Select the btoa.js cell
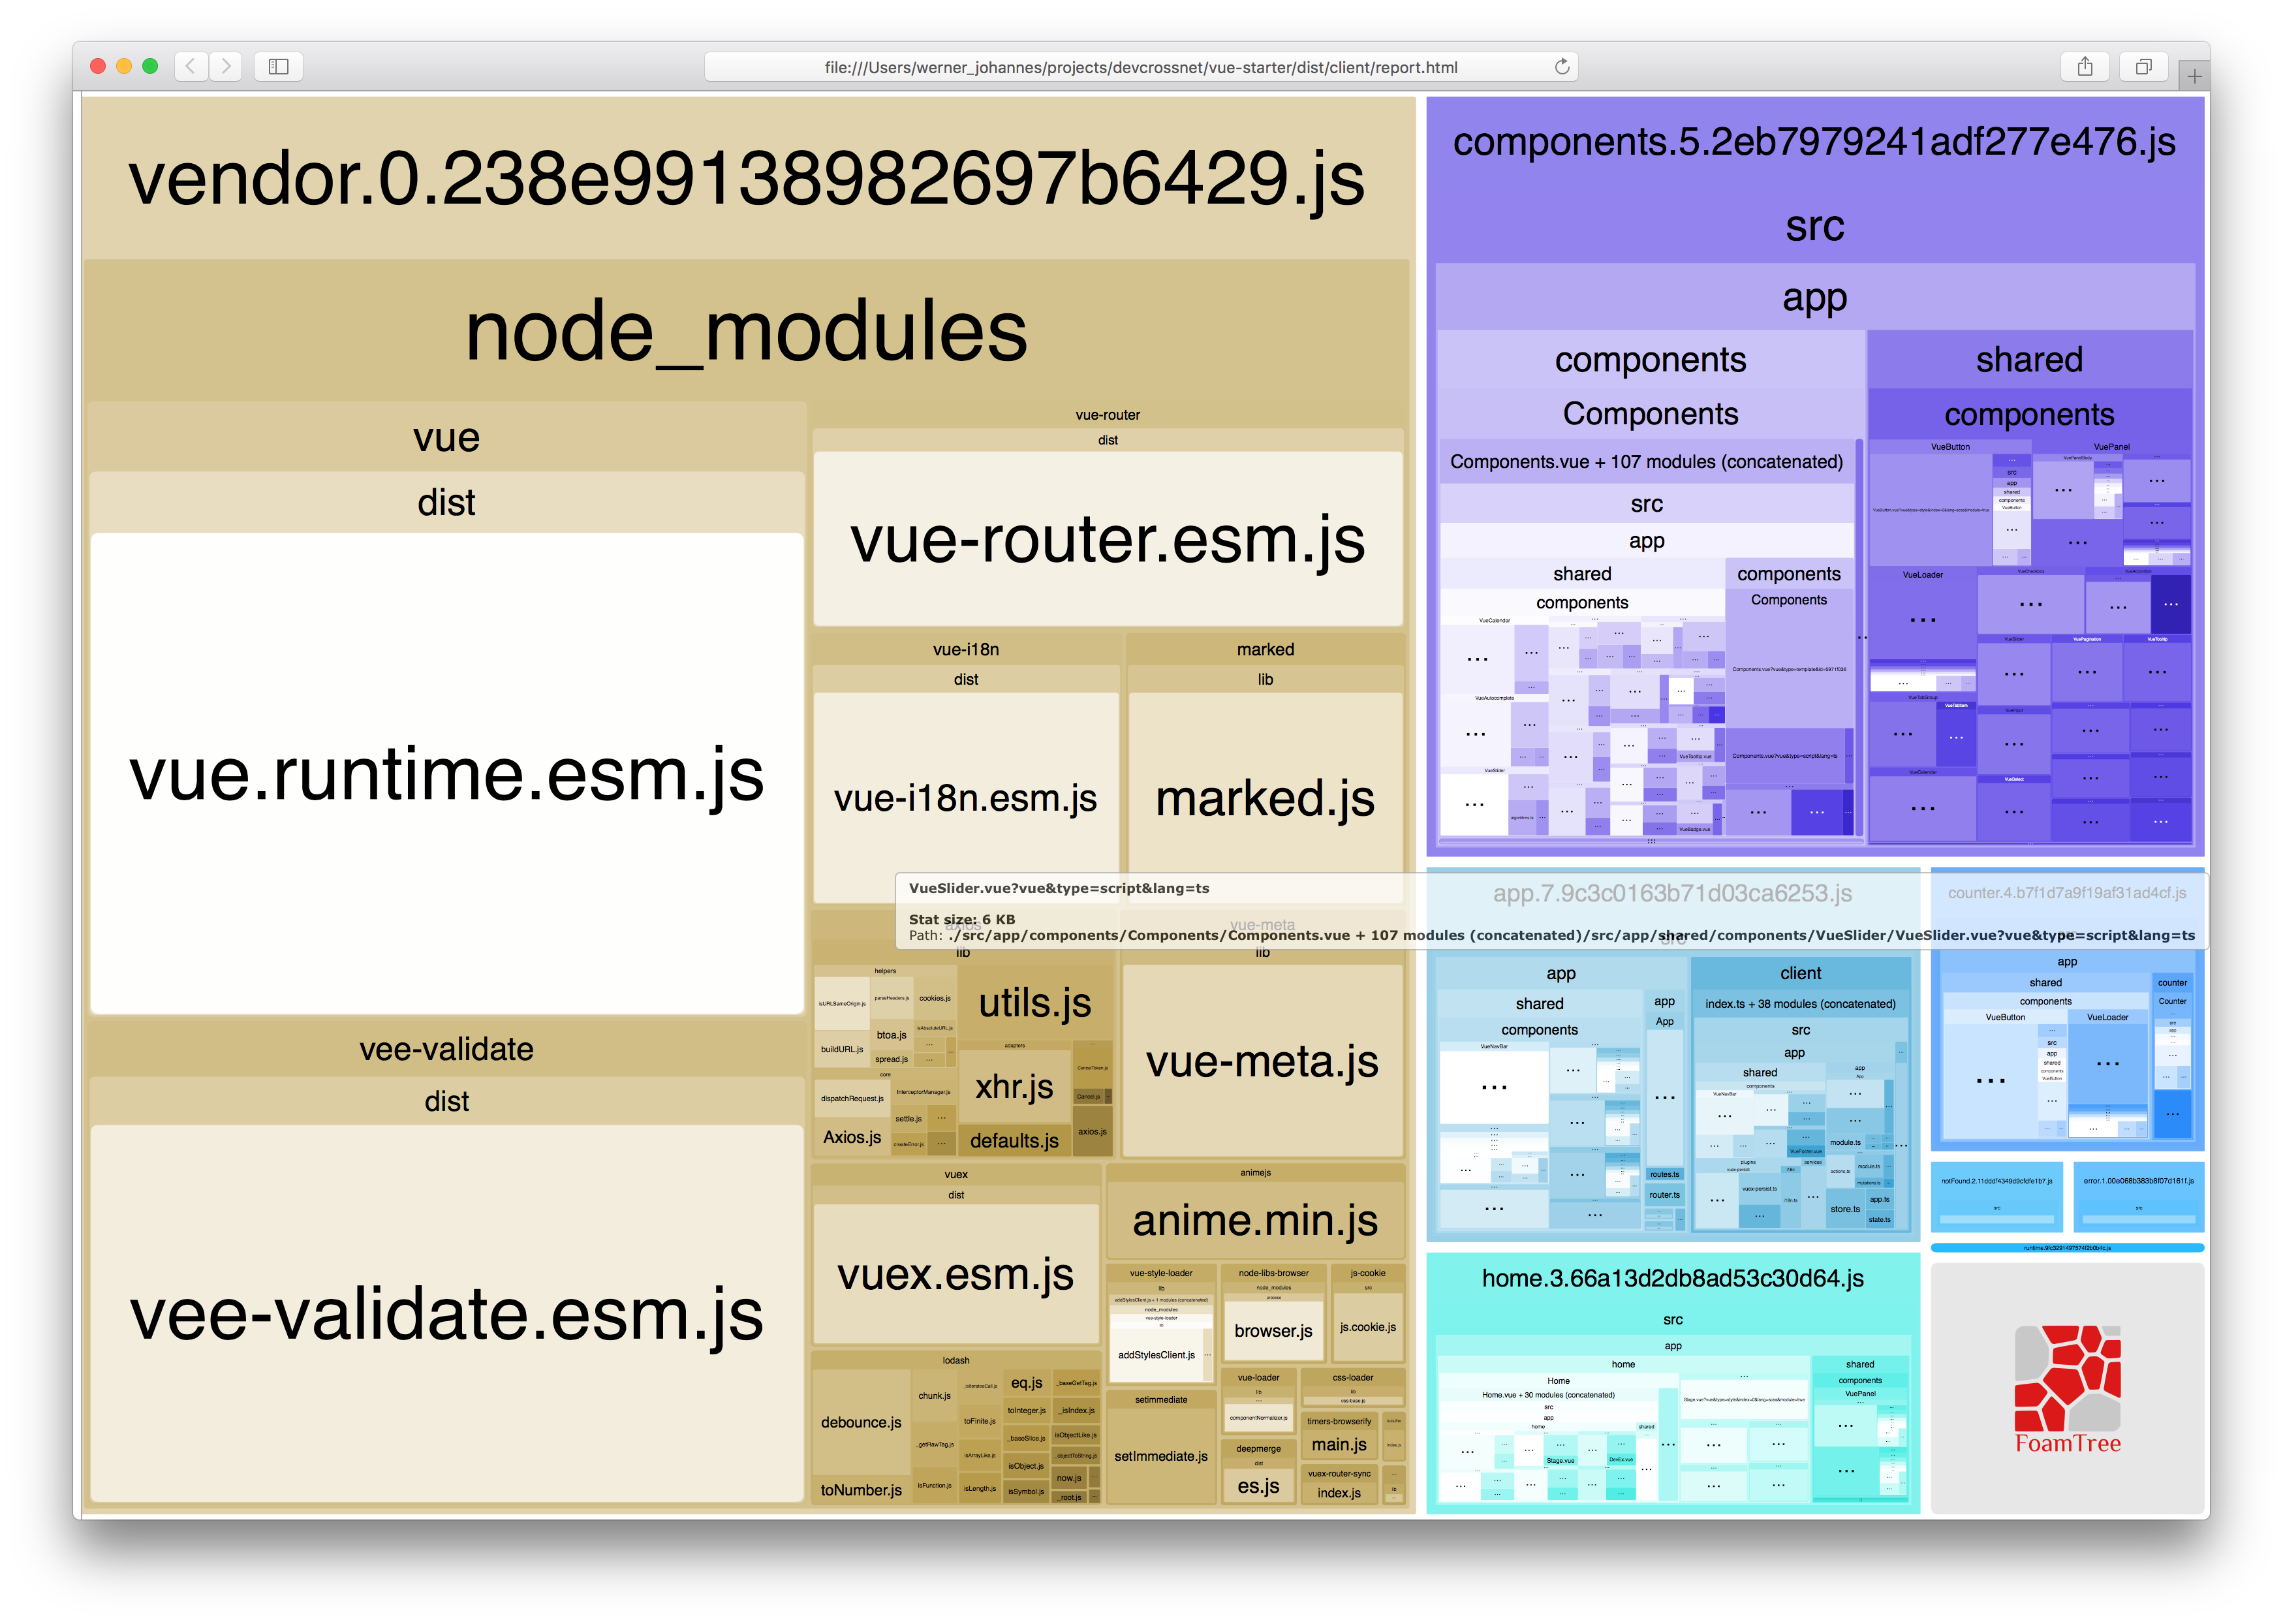This screenshot has width=2283, height=1624. 891,1035
